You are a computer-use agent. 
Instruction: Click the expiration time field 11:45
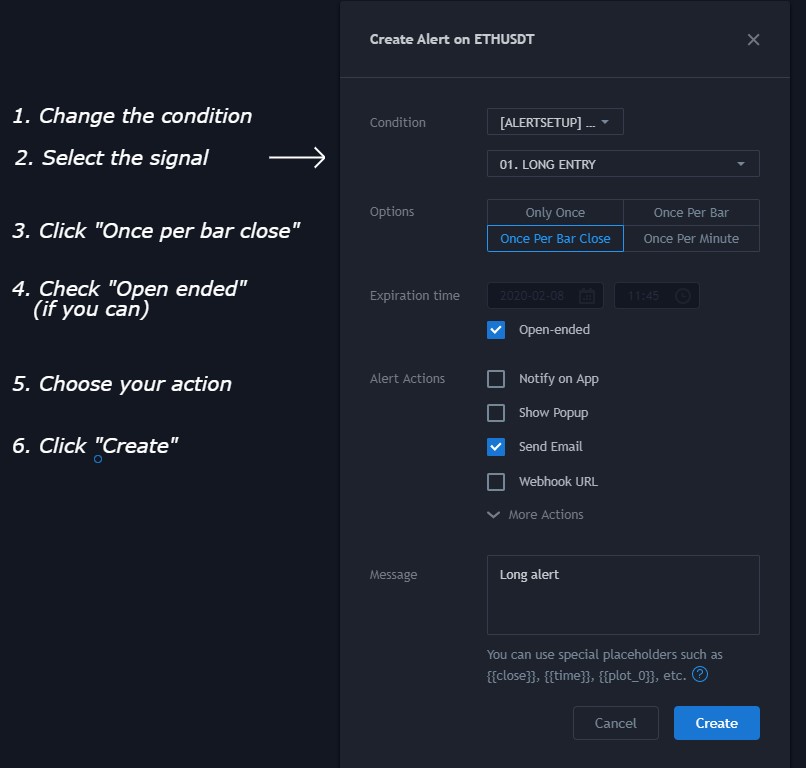[x=656, y=296]
